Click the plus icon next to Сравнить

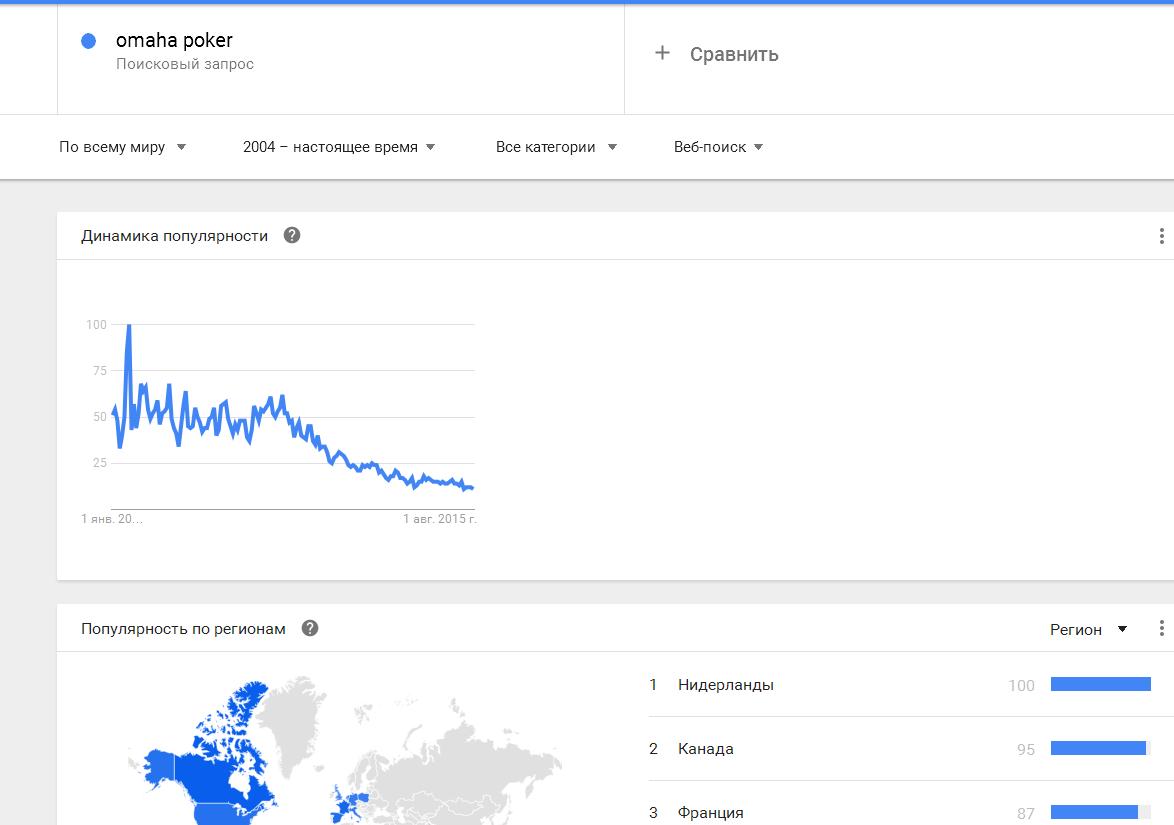pyautogui.click(x=662, y=52)
